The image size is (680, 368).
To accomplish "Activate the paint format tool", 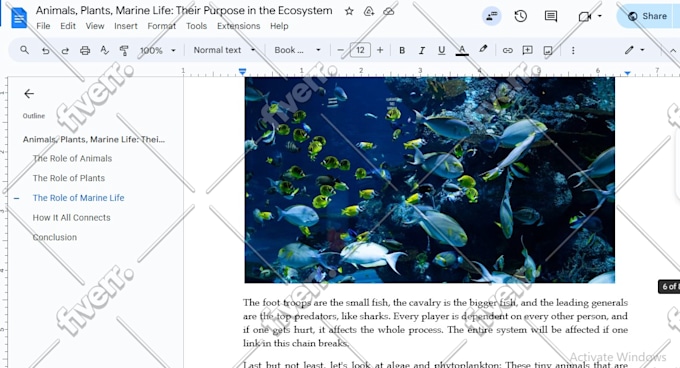I will (124, 51).
